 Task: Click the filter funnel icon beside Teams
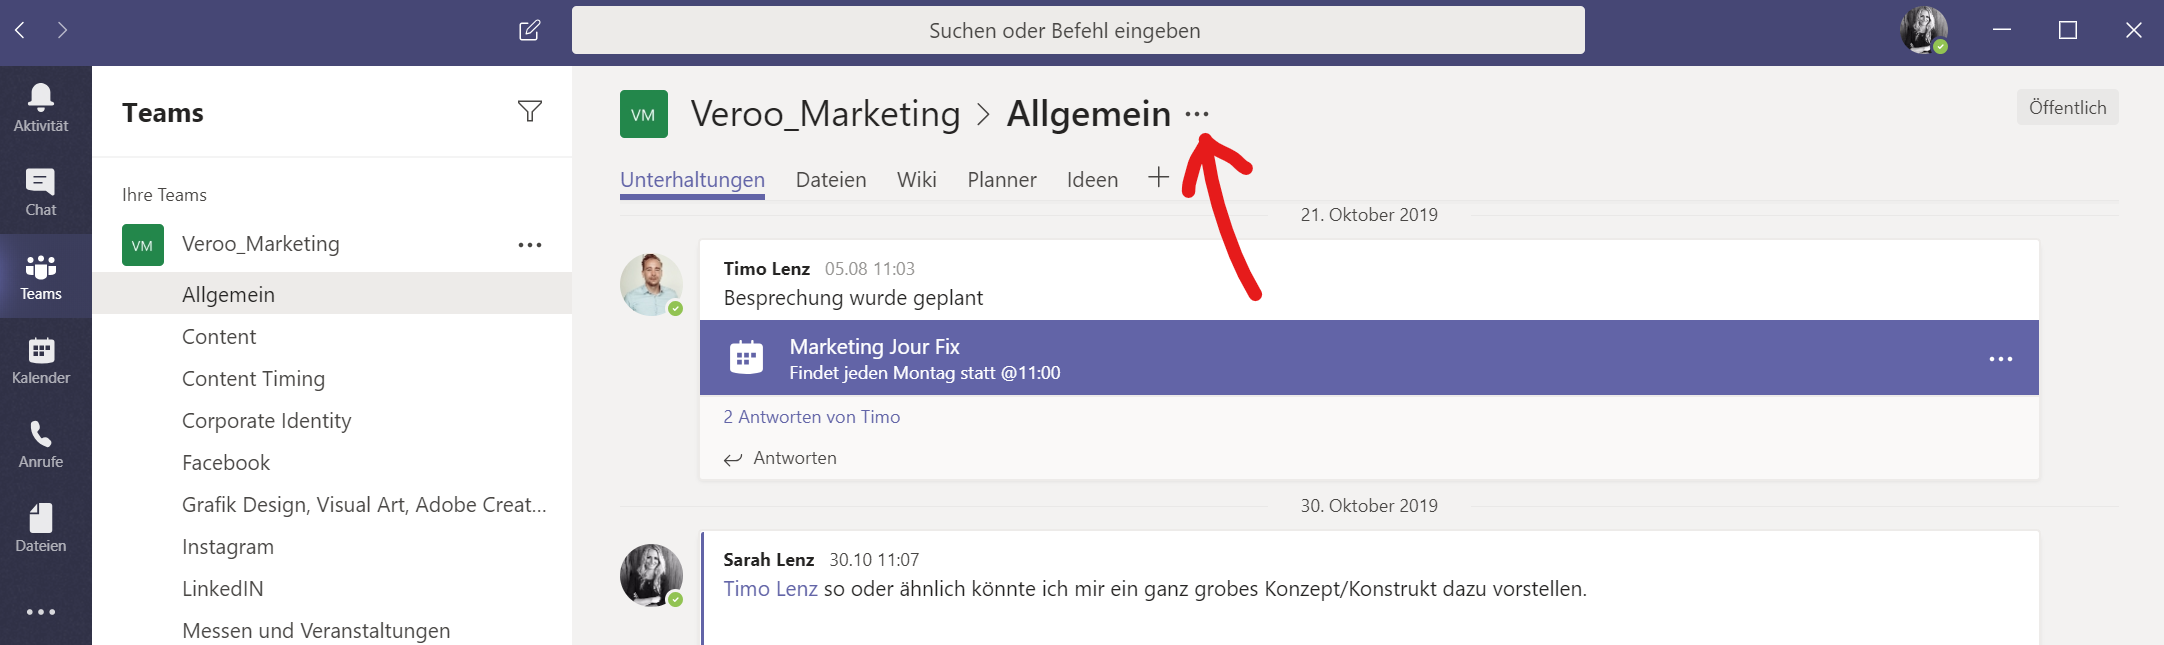(x=530, y=111)
